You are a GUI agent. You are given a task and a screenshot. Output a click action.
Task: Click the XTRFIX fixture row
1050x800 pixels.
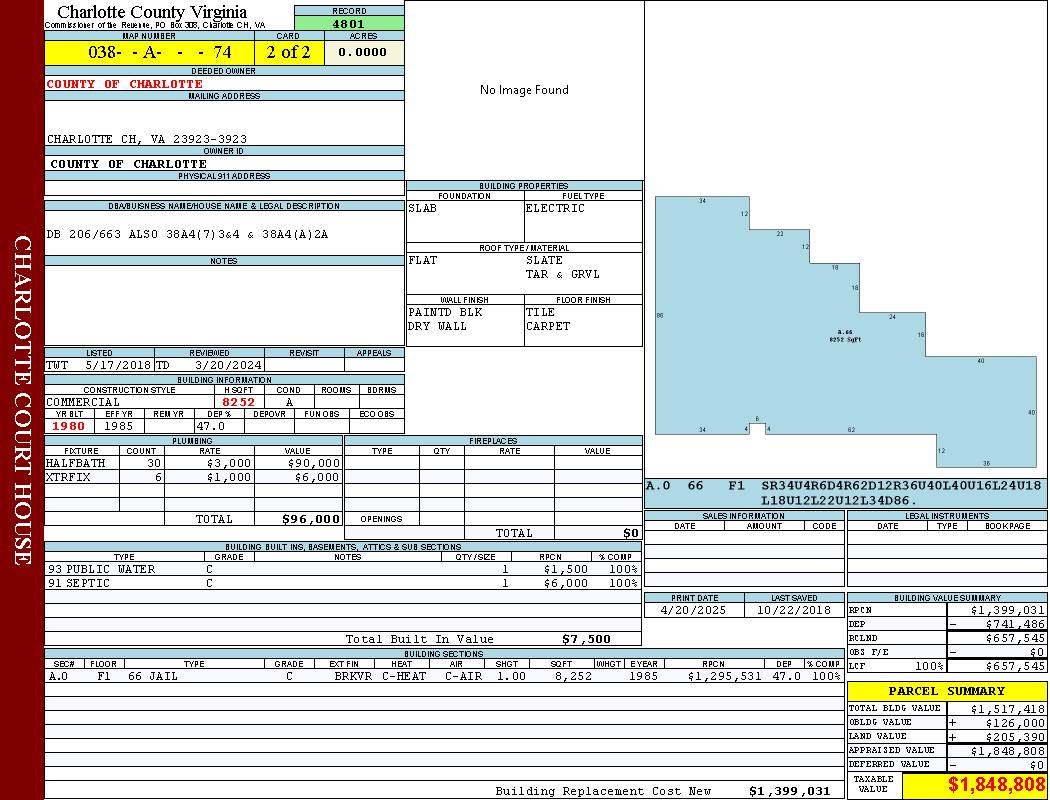pyautogui.click(x=194, y=477)
